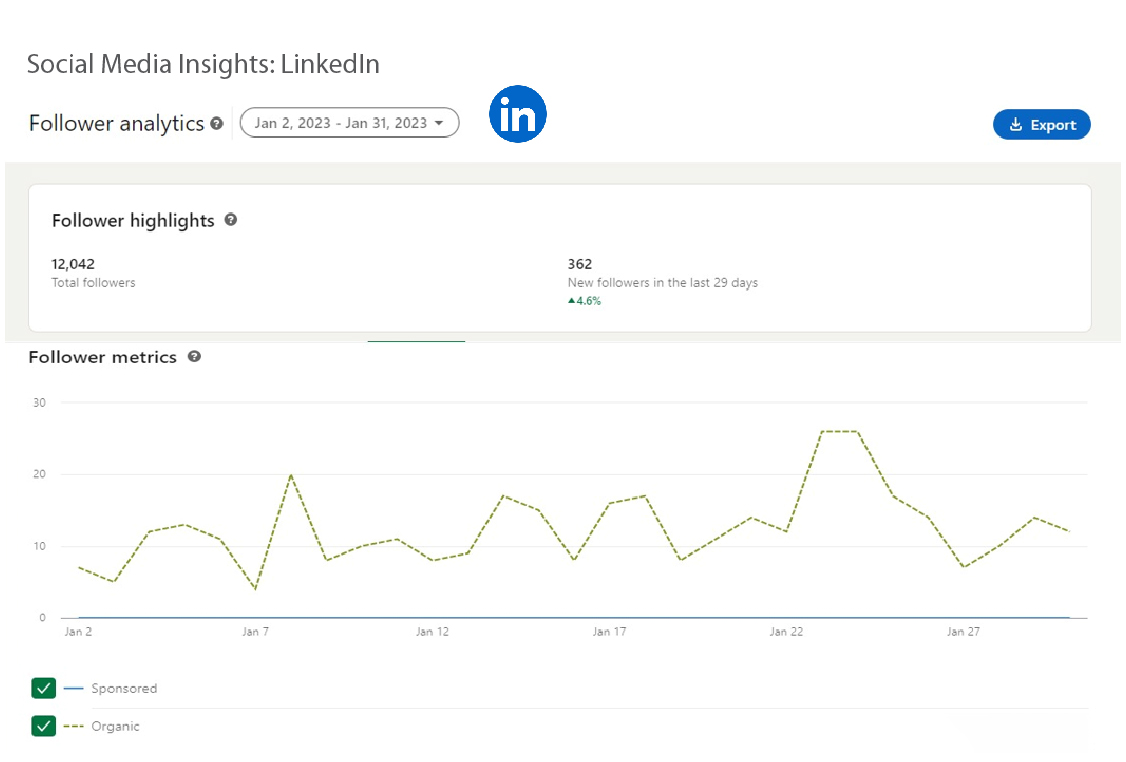This screenshot has height=762, width=1126.
Task: Click the green growth triangle by 4.6%
Action: (572, 301)
